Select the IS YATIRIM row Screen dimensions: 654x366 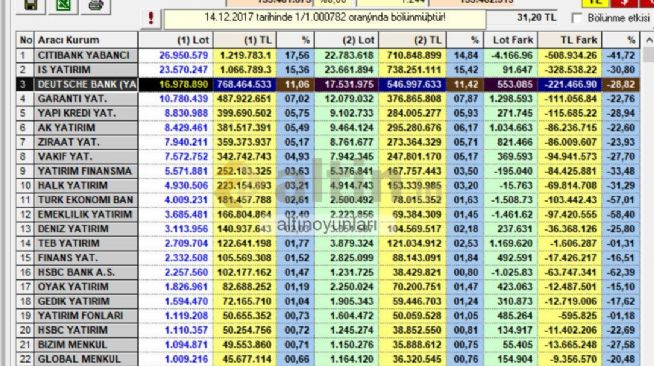pyautogui.click(x=327, y=70)
